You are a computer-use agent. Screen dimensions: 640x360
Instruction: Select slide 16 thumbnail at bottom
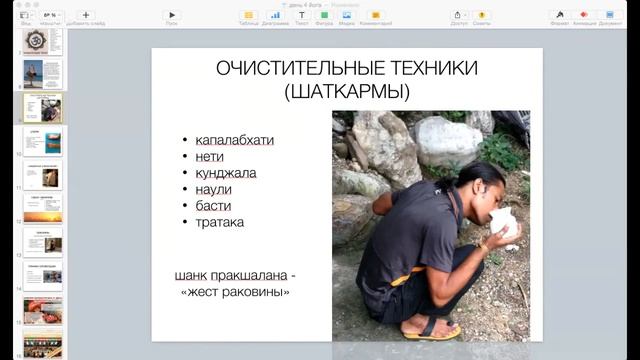pyautogui.click(x=43, y=344)
